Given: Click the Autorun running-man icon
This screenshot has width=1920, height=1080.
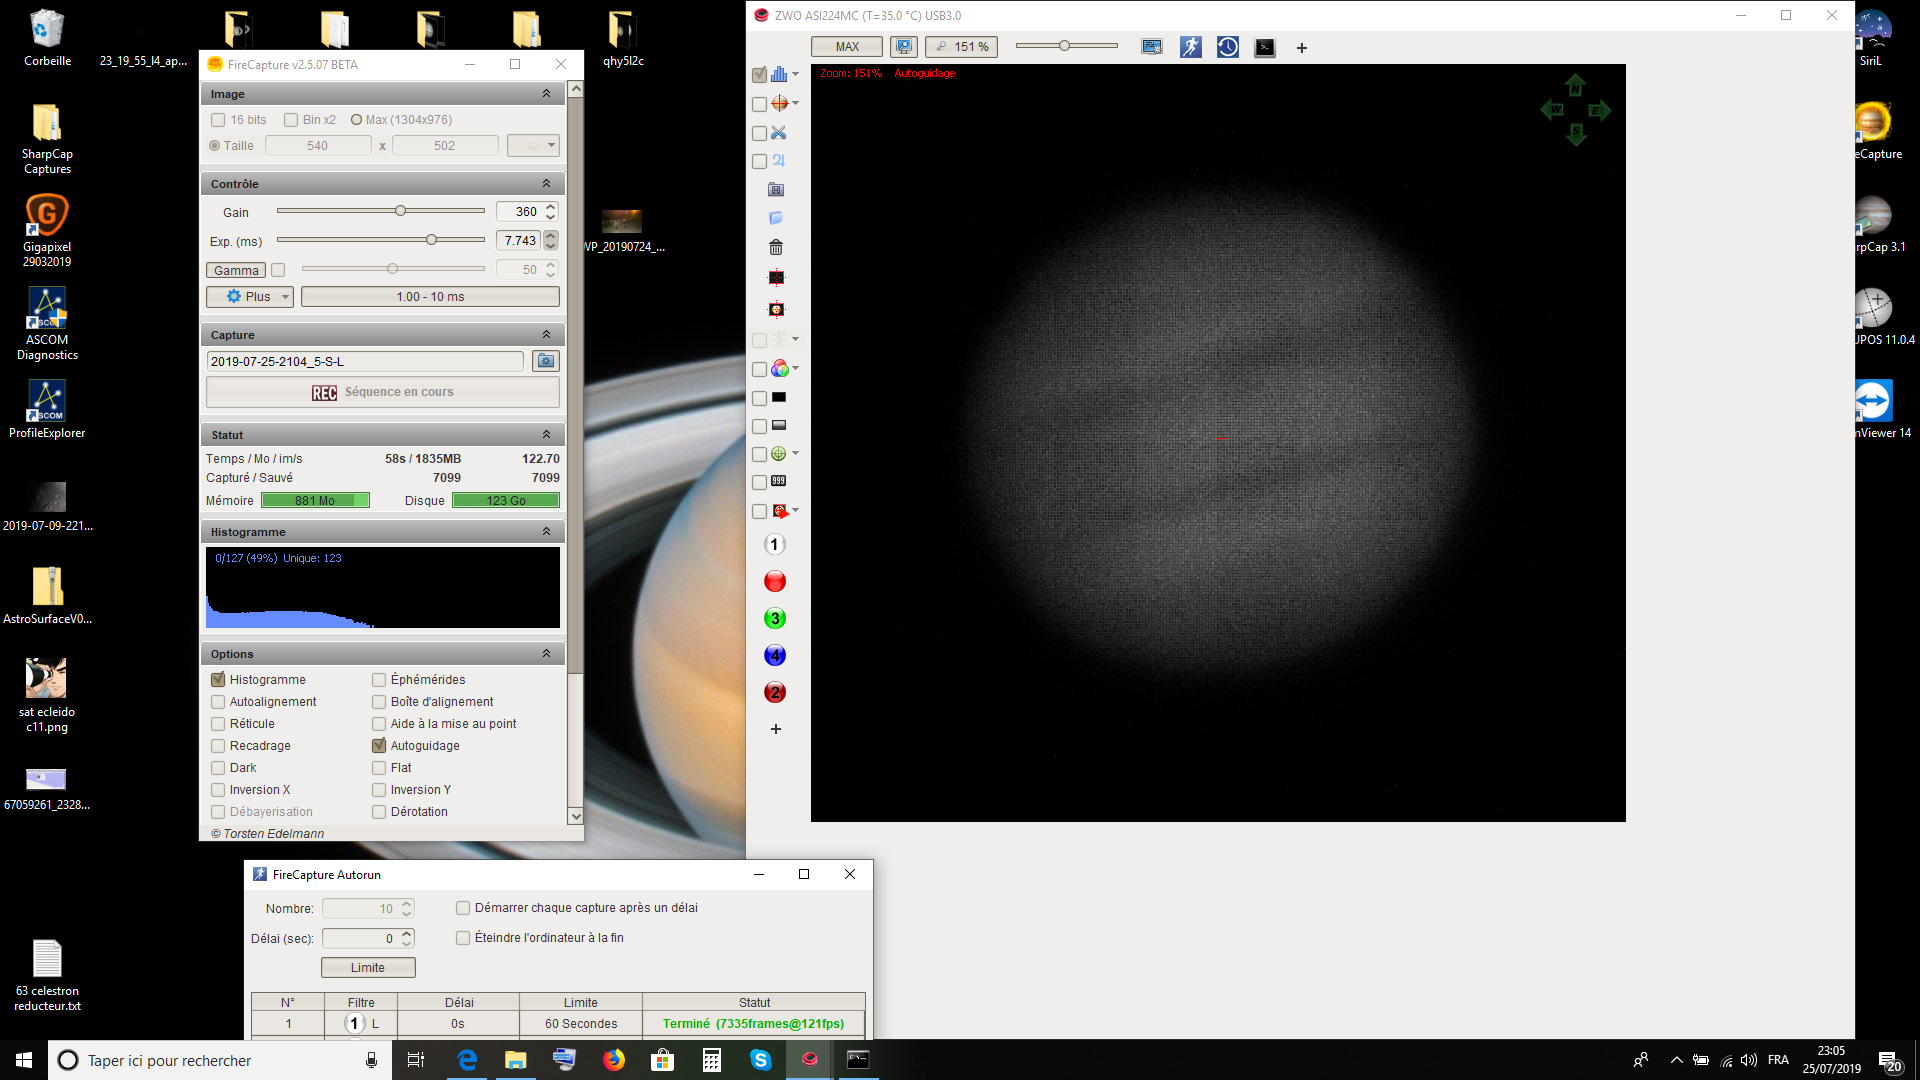Looking at the screenshot, I should coord(1190,47).
